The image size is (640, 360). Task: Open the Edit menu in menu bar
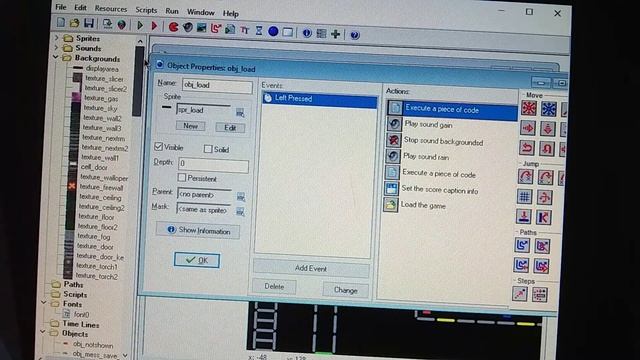click(x=80, y=8)
